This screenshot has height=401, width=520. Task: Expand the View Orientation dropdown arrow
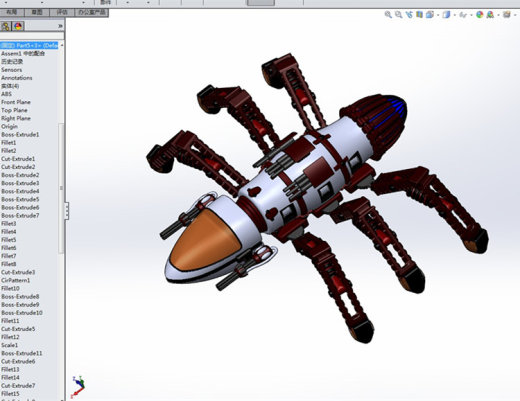[x=438, y=15]
